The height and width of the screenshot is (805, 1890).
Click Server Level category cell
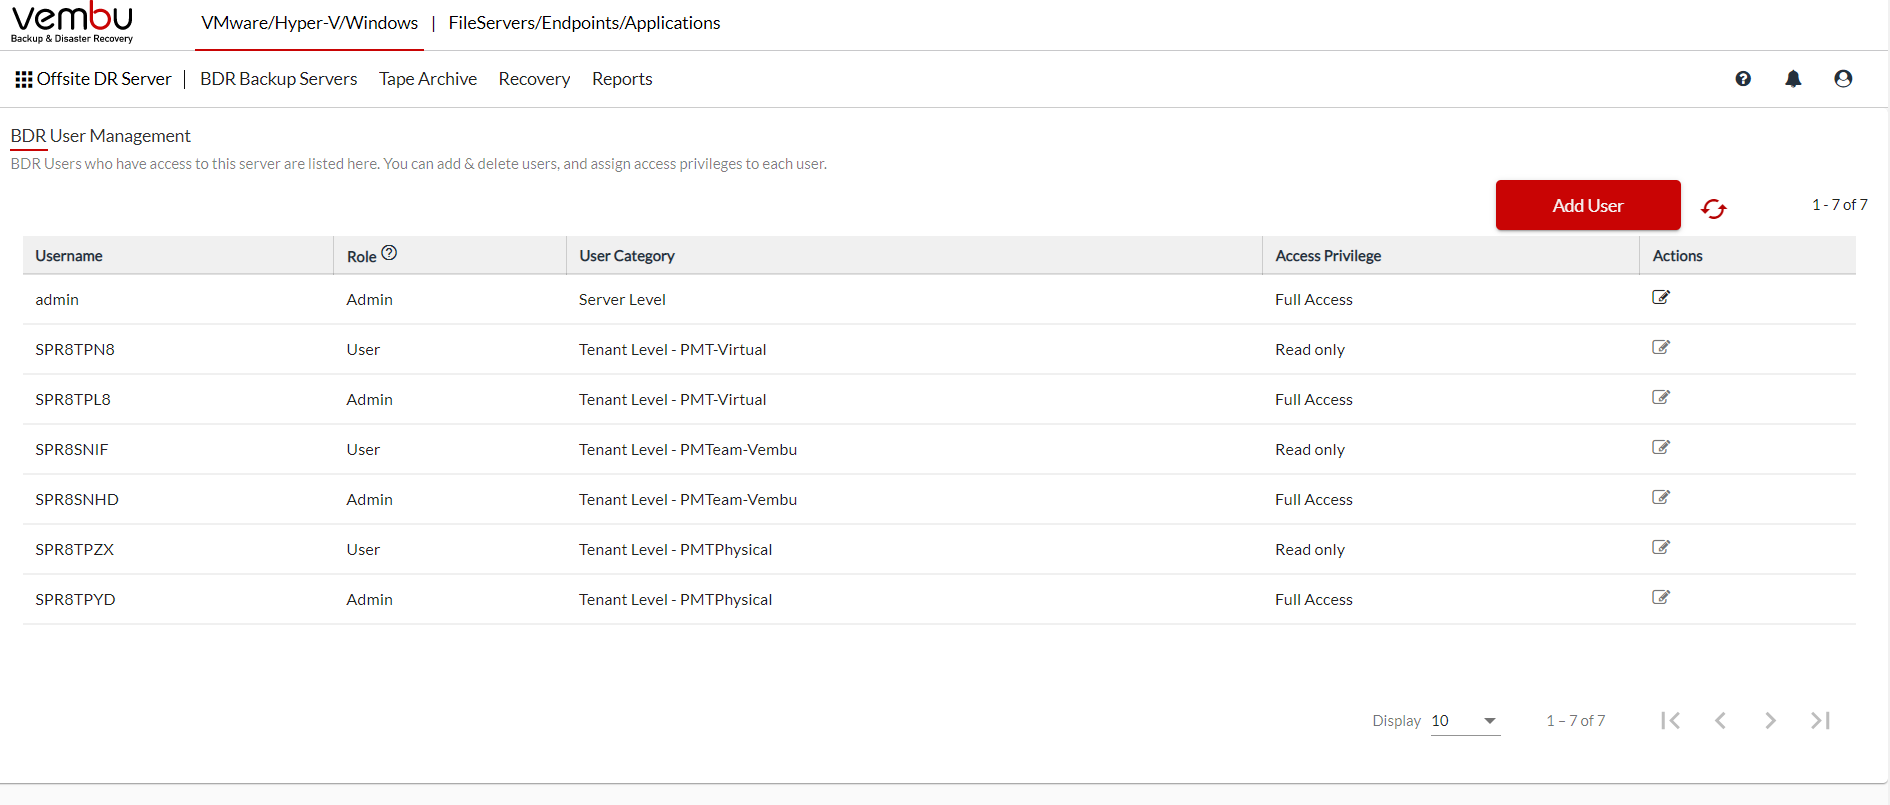click(x=622, y=300)
